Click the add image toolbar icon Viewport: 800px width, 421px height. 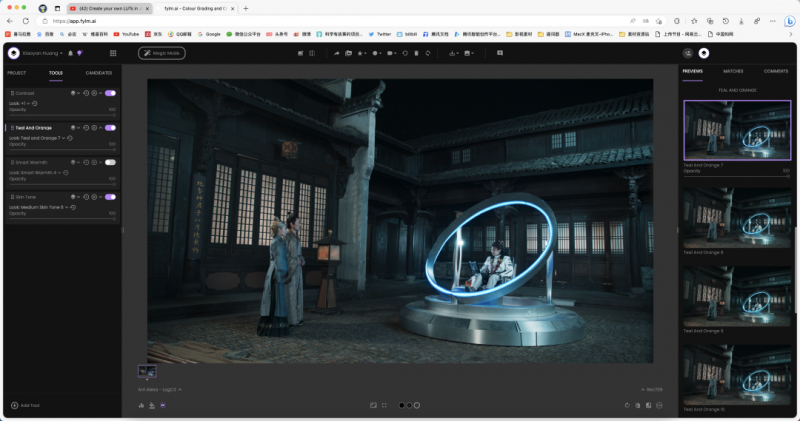click(x=301, y=53)
